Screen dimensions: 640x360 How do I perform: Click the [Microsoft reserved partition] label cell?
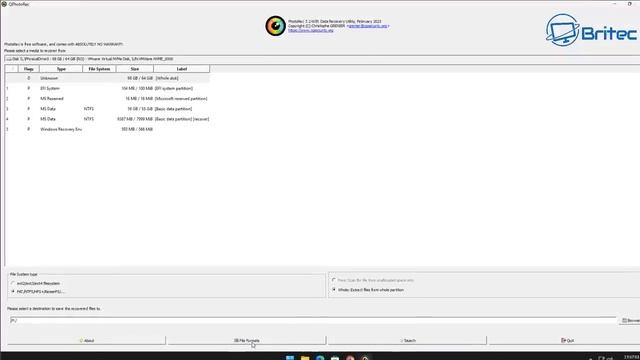(181, 98)
